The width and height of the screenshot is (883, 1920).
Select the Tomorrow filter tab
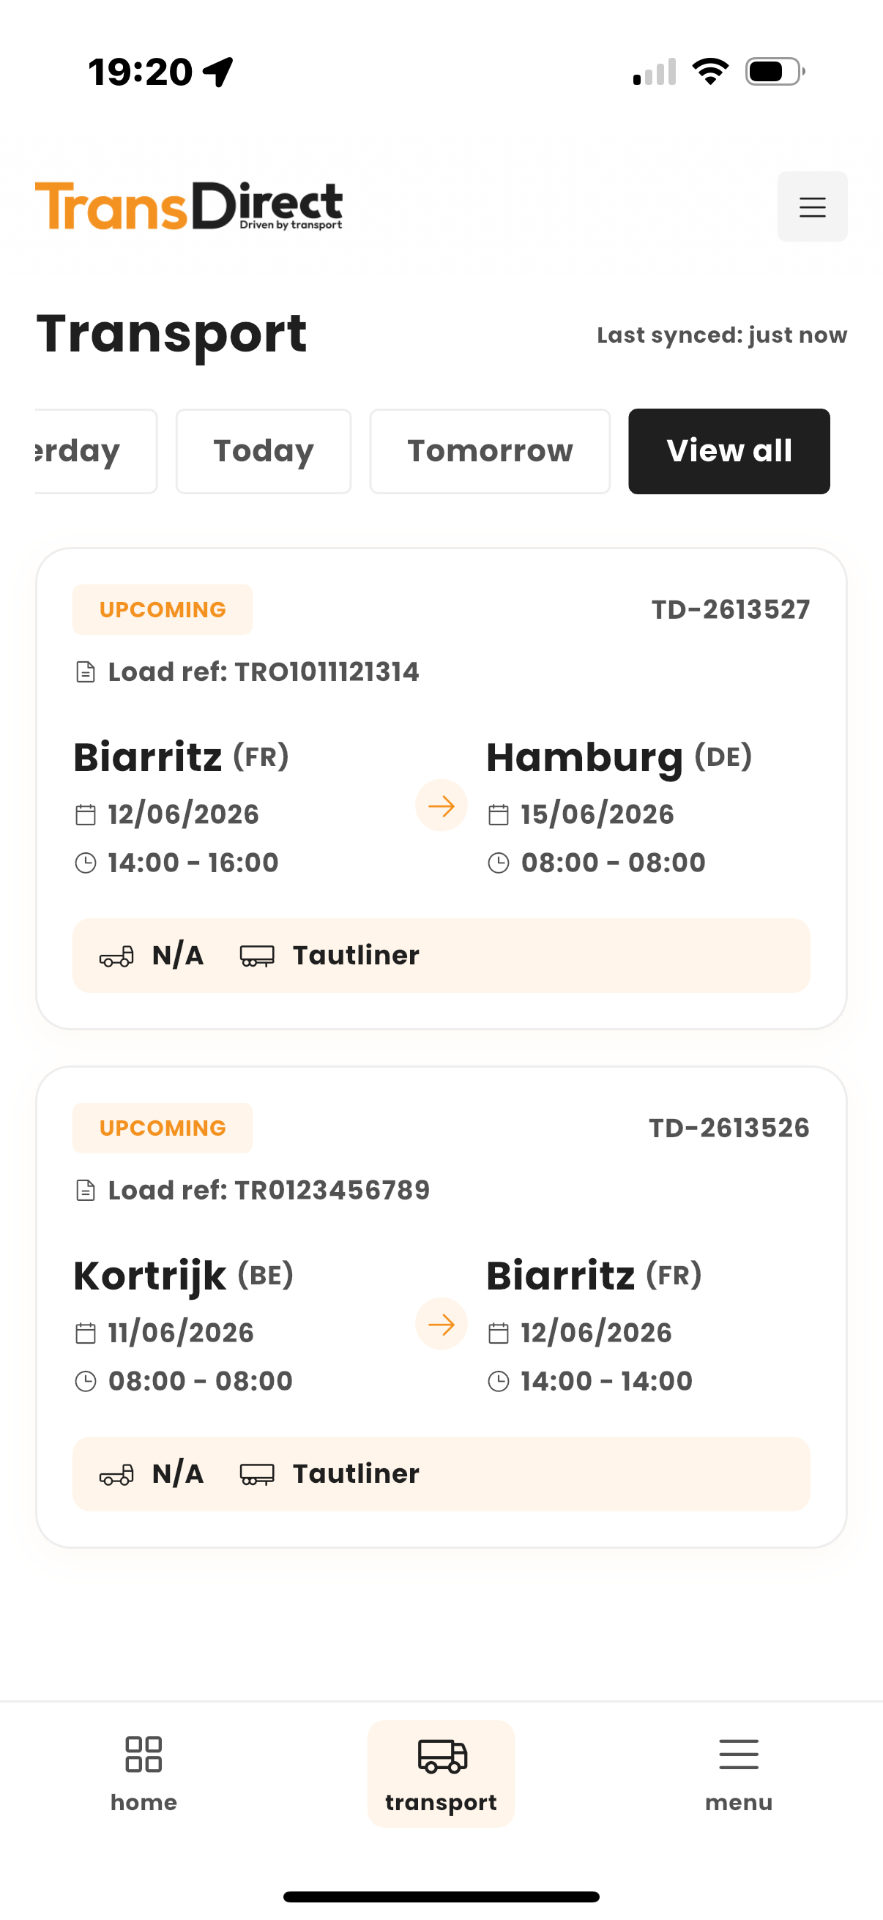click(490, 451)
